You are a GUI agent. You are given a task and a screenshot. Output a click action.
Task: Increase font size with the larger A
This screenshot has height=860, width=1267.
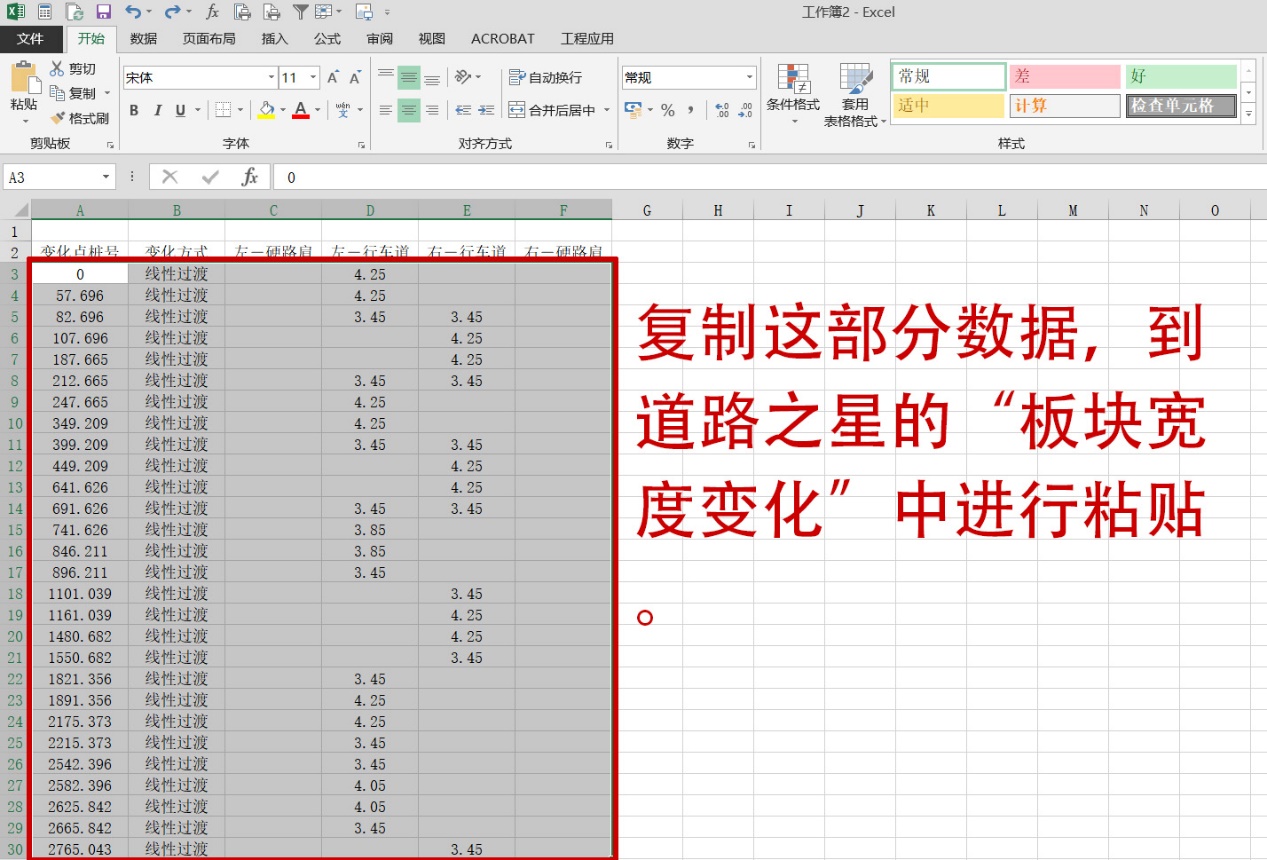coord(334,78)
